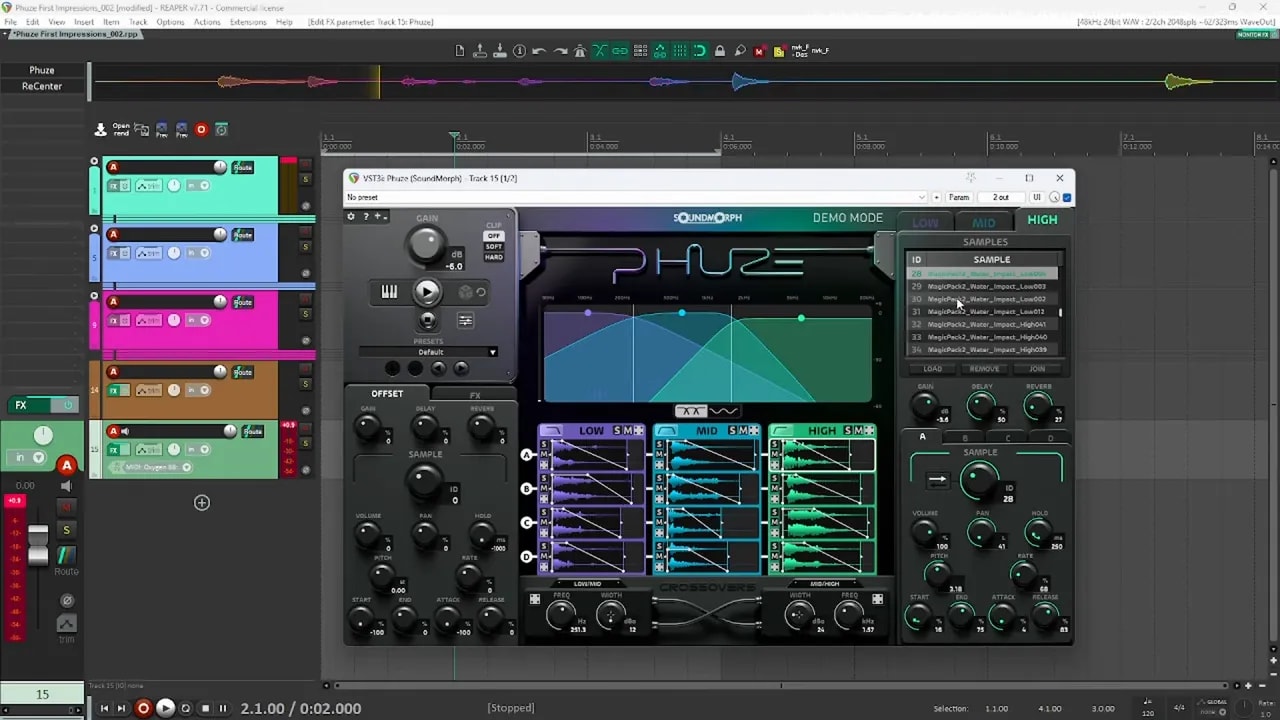
Task: Click the previous preset arrow button
Action: click(438, 368)
